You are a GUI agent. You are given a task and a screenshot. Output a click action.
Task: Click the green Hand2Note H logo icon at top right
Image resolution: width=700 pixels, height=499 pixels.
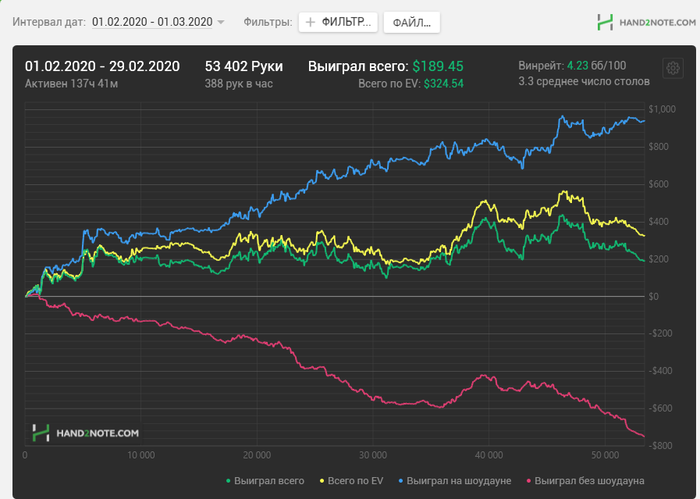605,22
